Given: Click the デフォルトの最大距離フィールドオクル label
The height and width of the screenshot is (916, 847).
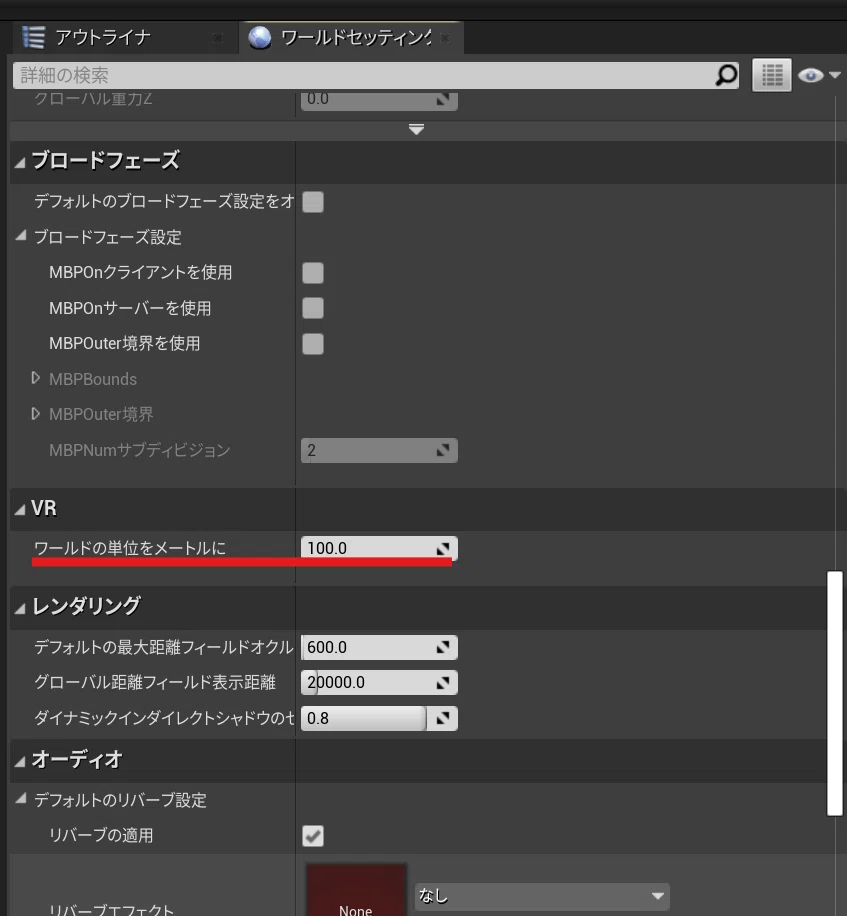Looking at the screenshot, I should tap(164, 647).
